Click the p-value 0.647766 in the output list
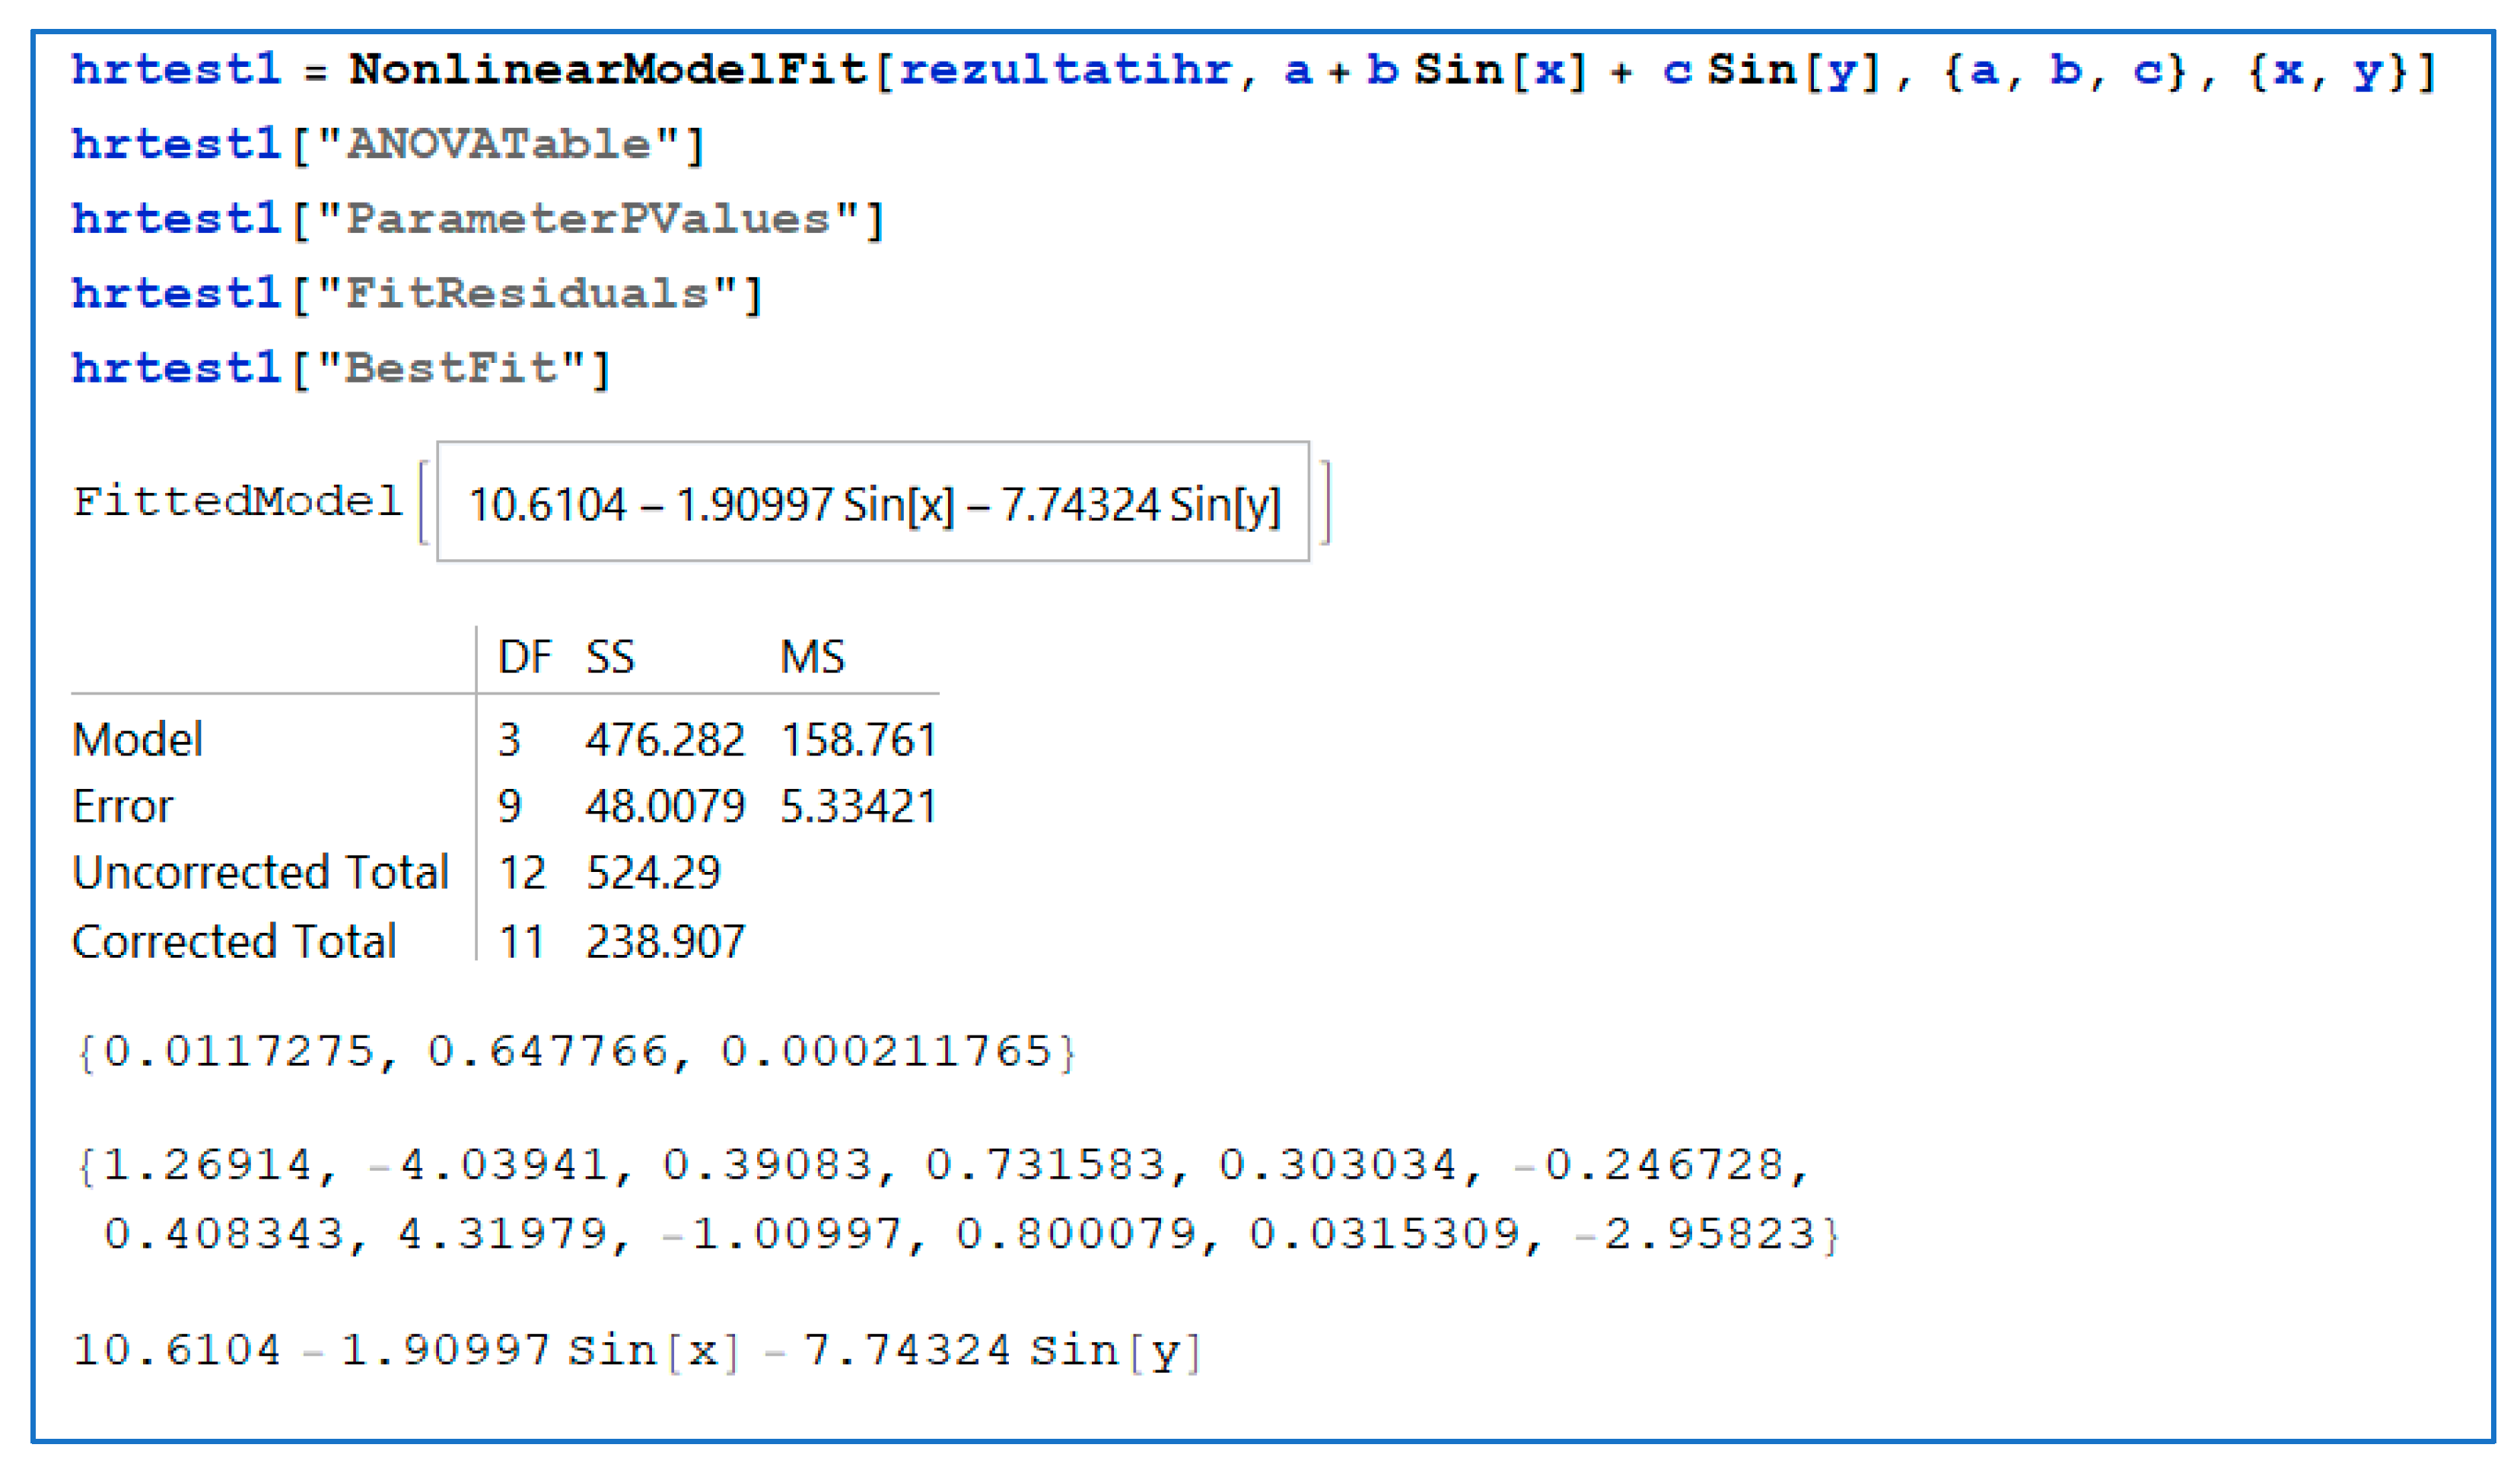Viewport: 2520px width, 1470px height. point(548,1052)
